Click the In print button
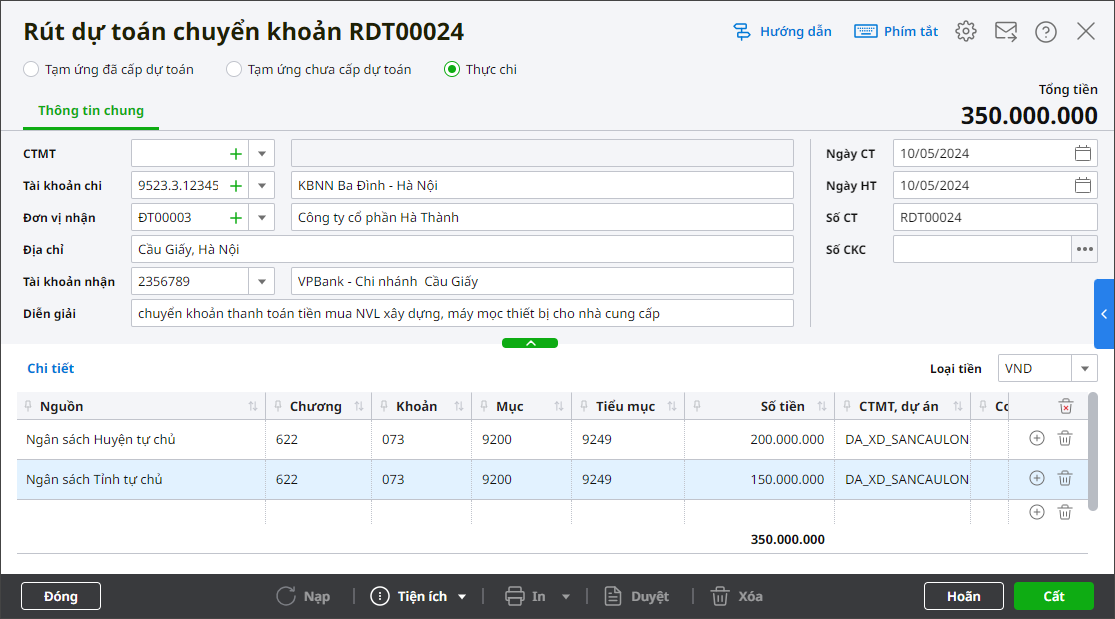This screenshot has width=1115, height=619. (526, 596)
